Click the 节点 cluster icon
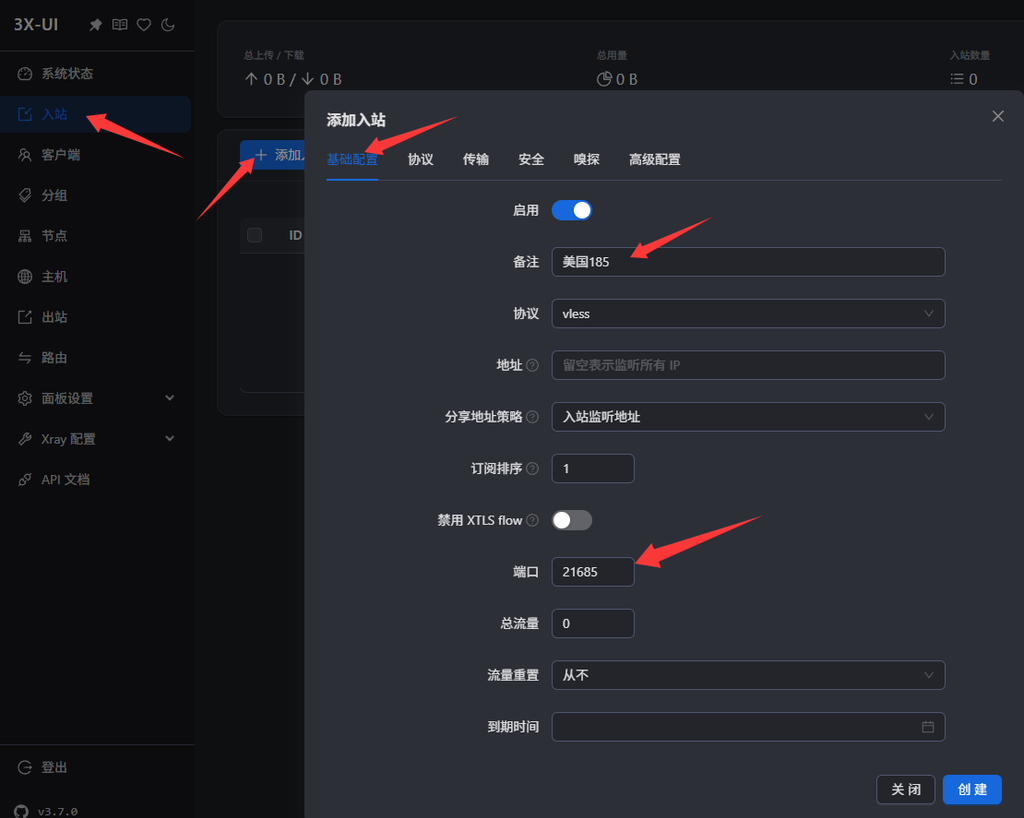The height and width of the screenshot is (818, 1024). (25, 236)
